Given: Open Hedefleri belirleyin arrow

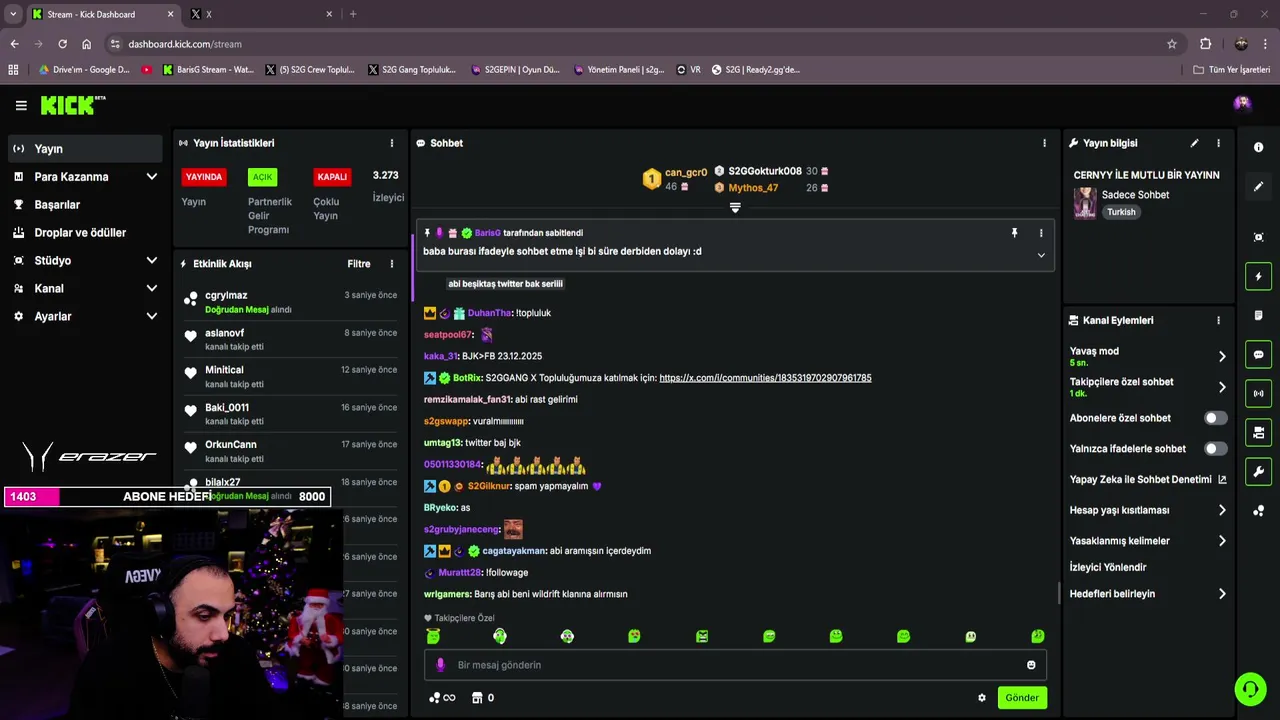Looking at the screenshot, I should pyautogui.click(x=1222, y=594).
